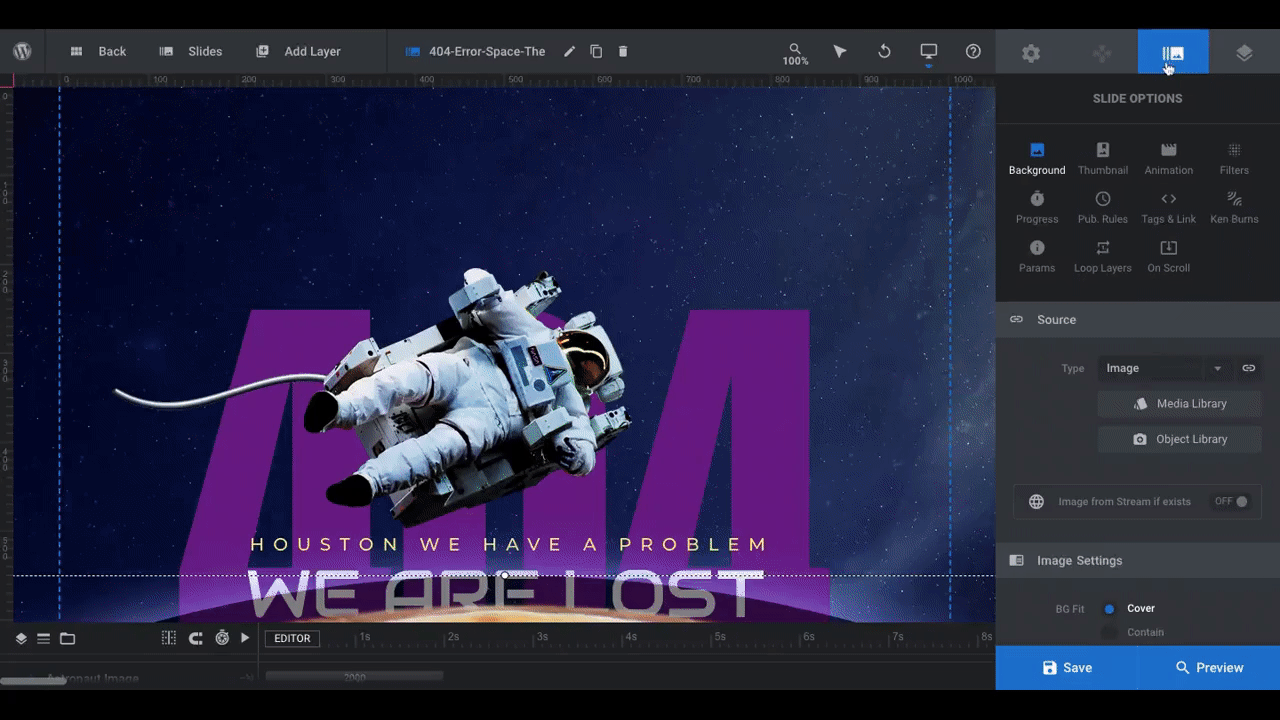Open the Filters slide option
The height and width of the screenshot is (720, 1280).
[1234, 158]
